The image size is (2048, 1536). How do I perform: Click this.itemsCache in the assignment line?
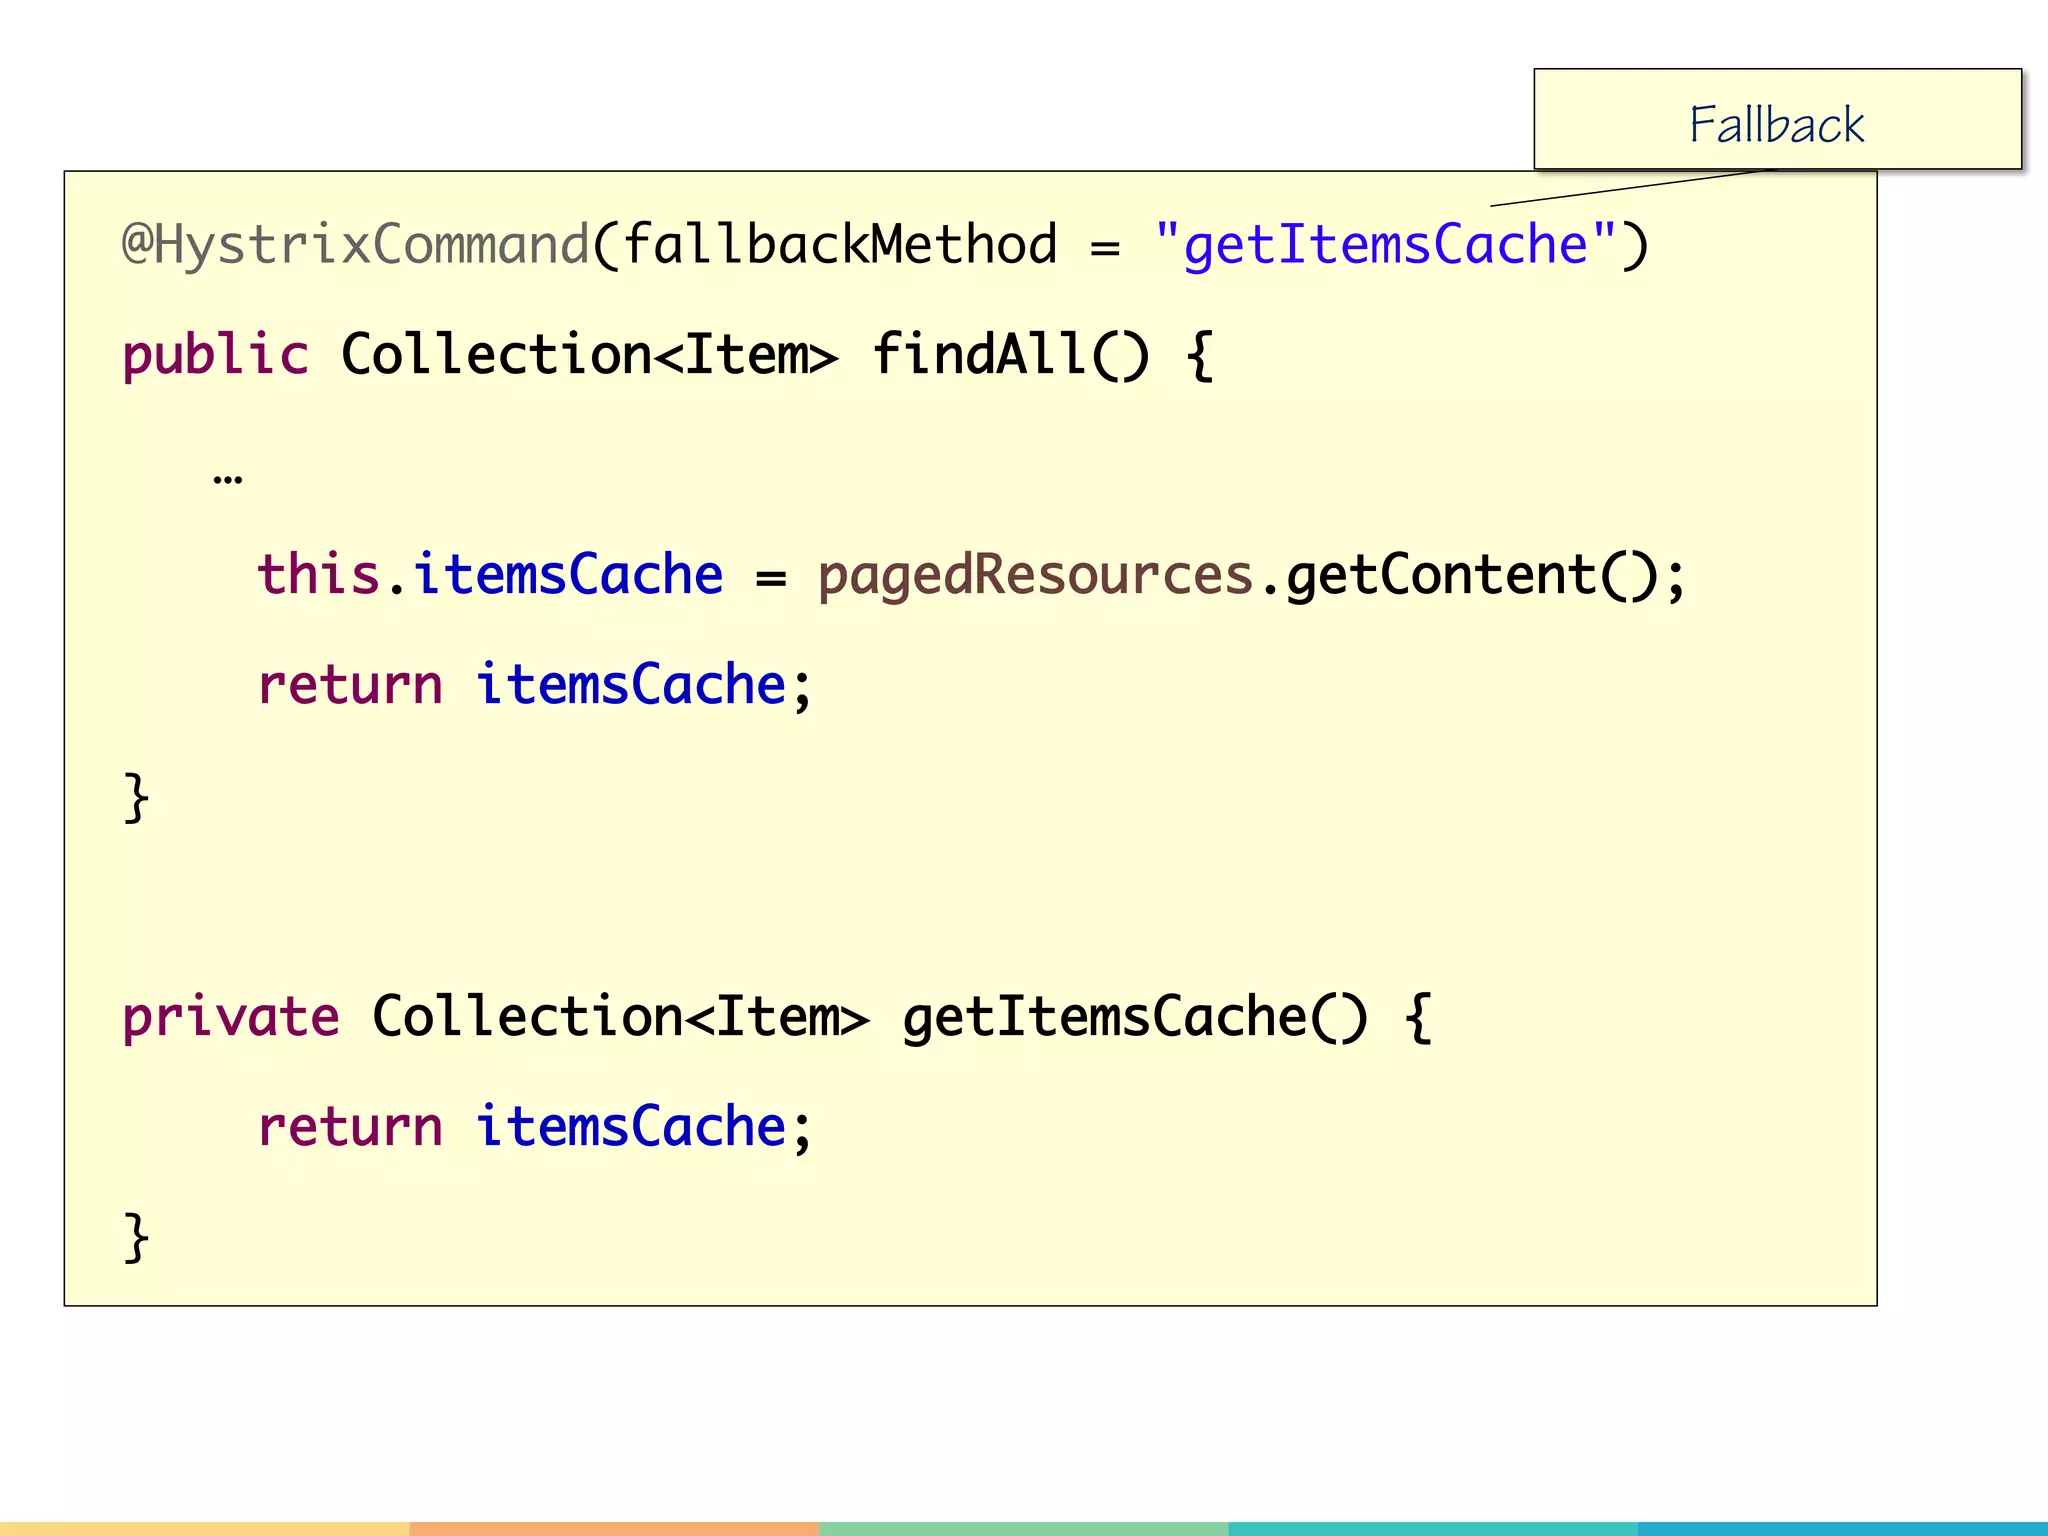[x=490, y=576]
